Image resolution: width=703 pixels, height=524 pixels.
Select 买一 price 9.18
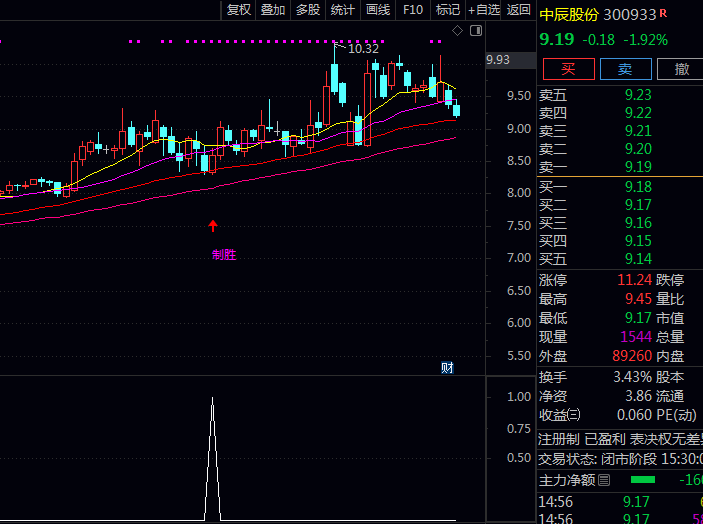638,186
